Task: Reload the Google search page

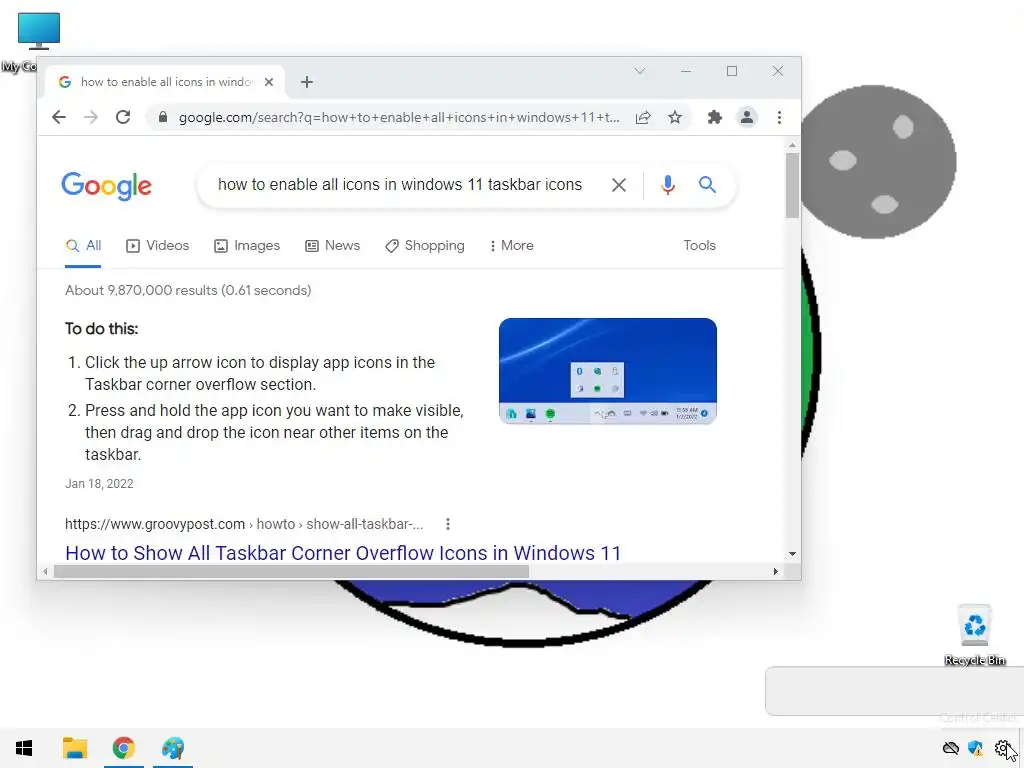Action: [123, 117]
